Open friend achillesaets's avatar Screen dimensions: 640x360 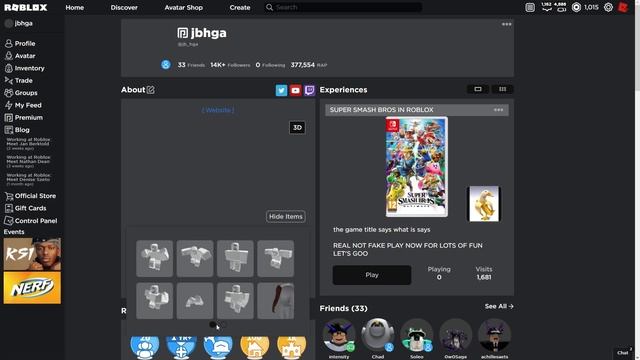[x=494, y=336]
